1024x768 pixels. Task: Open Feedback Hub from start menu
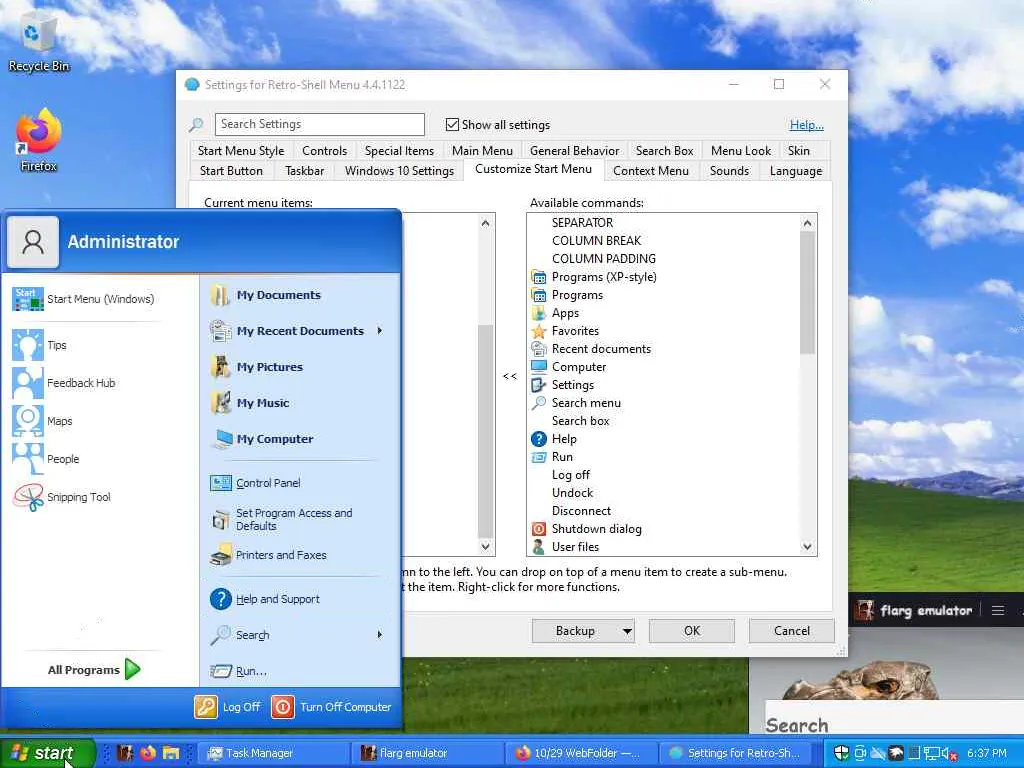pyautogui.click(x=64, y=383)
